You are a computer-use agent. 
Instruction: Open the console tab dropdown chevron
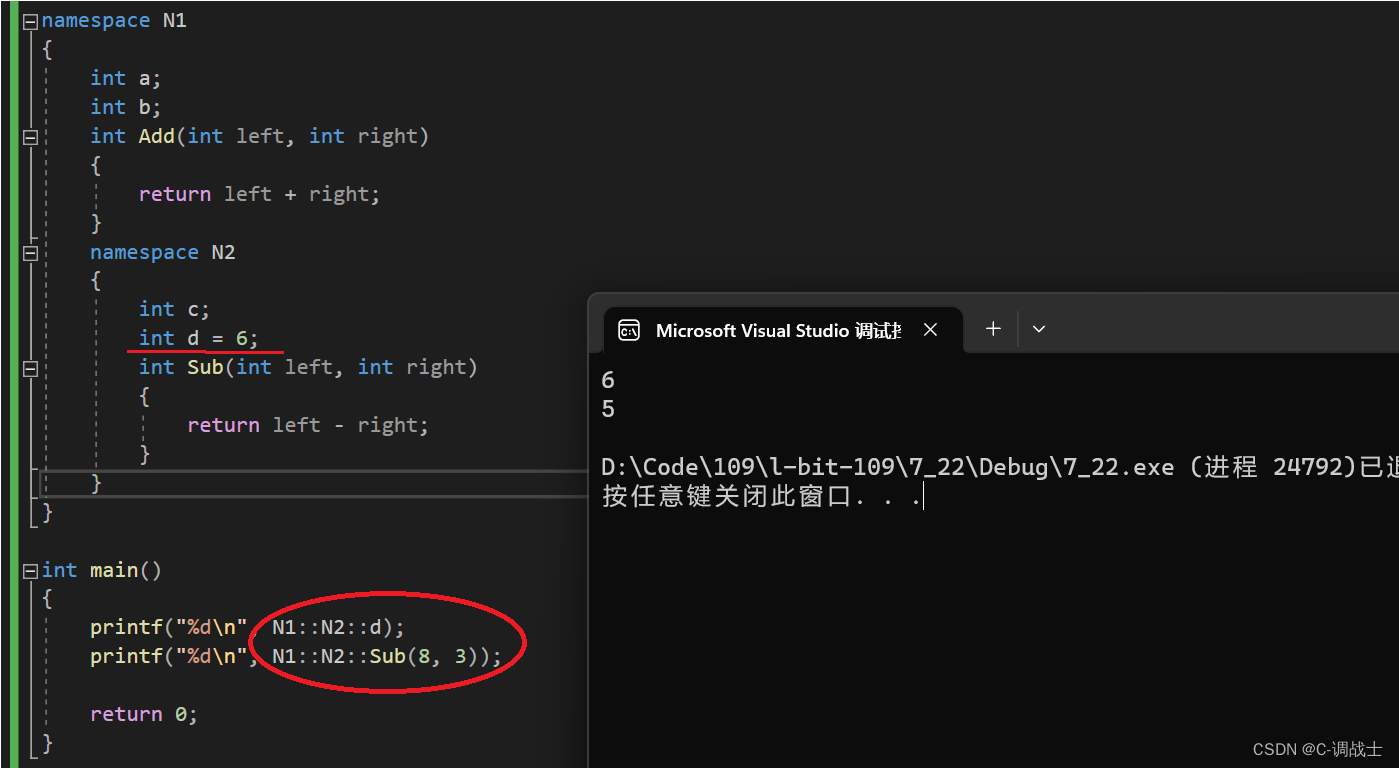point(1039,329)
